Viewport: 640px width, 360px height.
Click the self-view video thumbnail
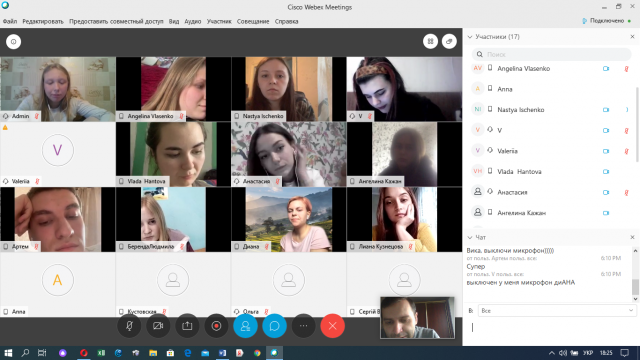point(417,318)
